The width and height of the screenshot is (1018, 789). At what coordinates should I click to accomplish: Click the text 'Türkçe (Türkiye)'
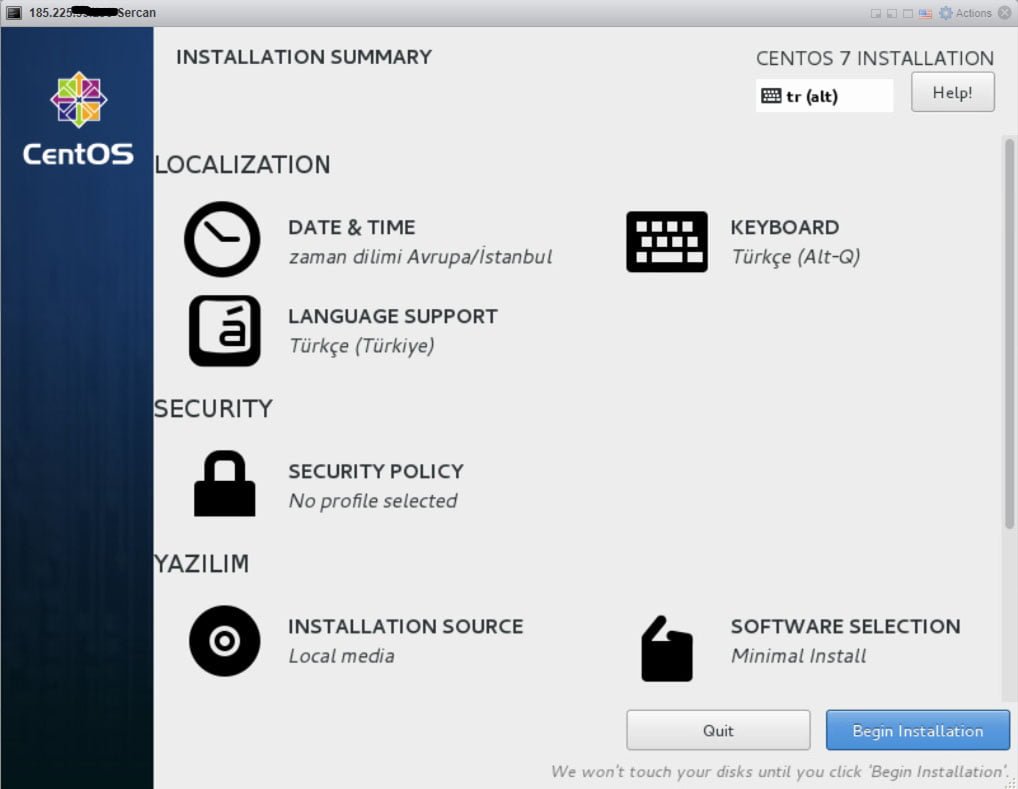point(362,345)
